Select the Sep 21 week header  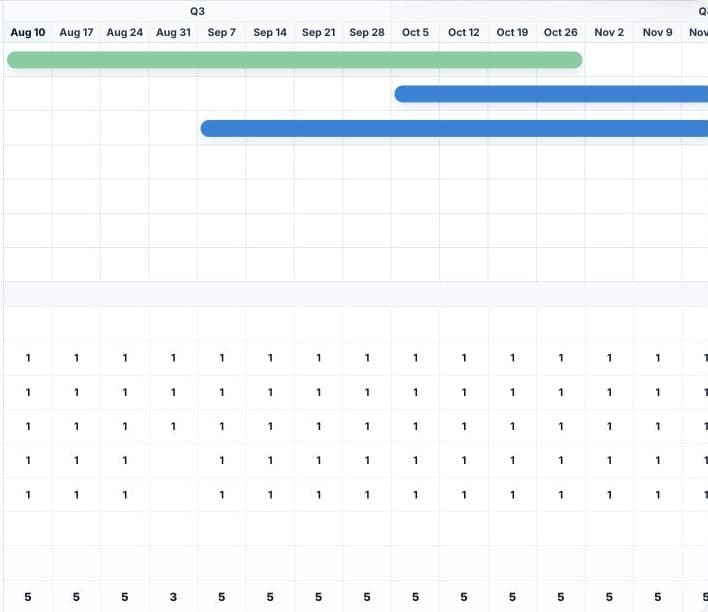tap(319, 33)
